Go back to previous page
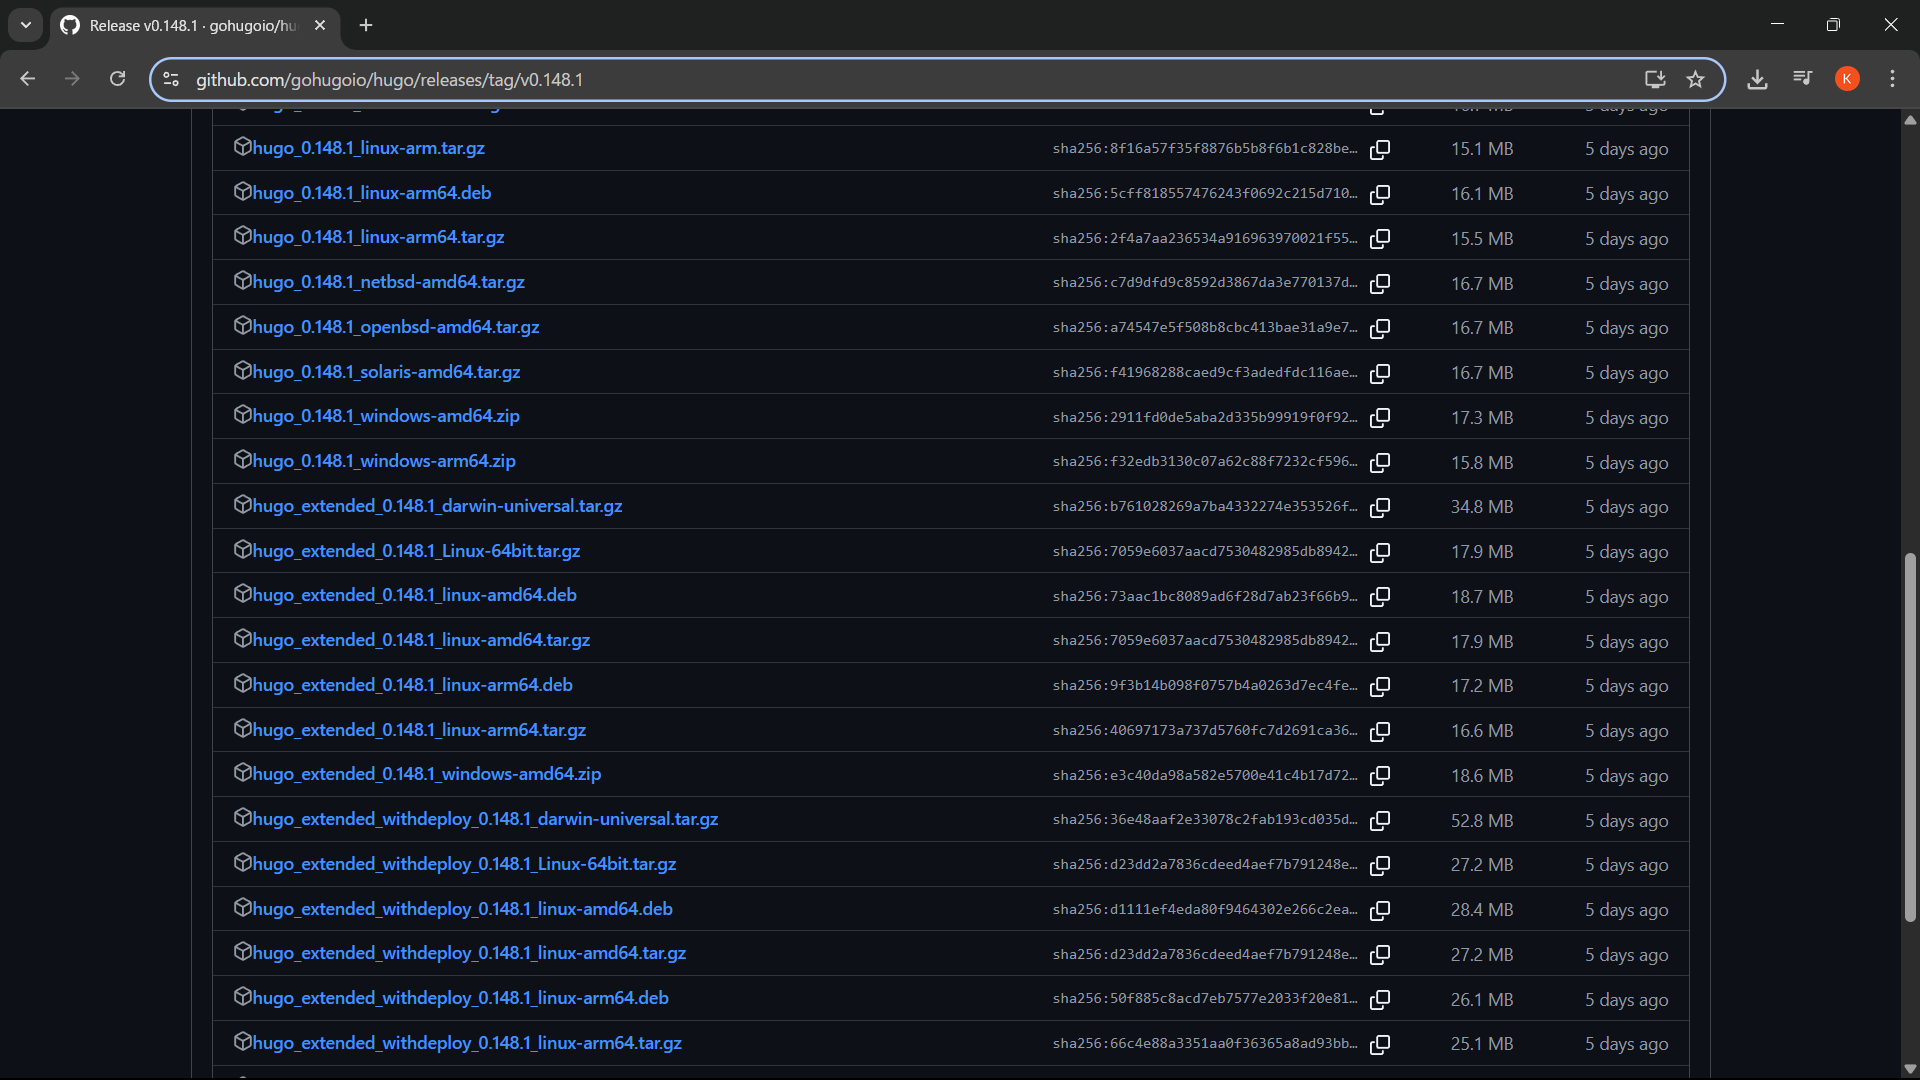This screenshot has width=1920, height=1080. click(x=28, y=79)
